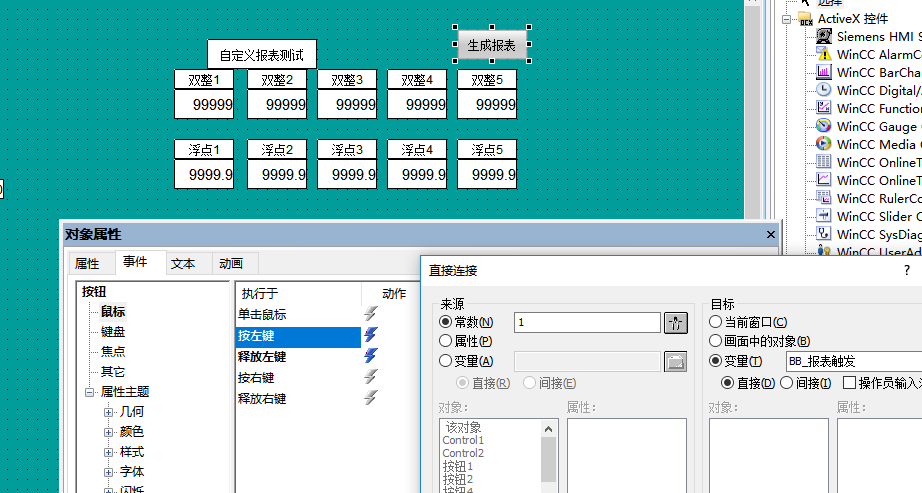Enable the 操作员输入 checkbox
Viewport: 922px width, 493px height.
click(x=850, y=382)
